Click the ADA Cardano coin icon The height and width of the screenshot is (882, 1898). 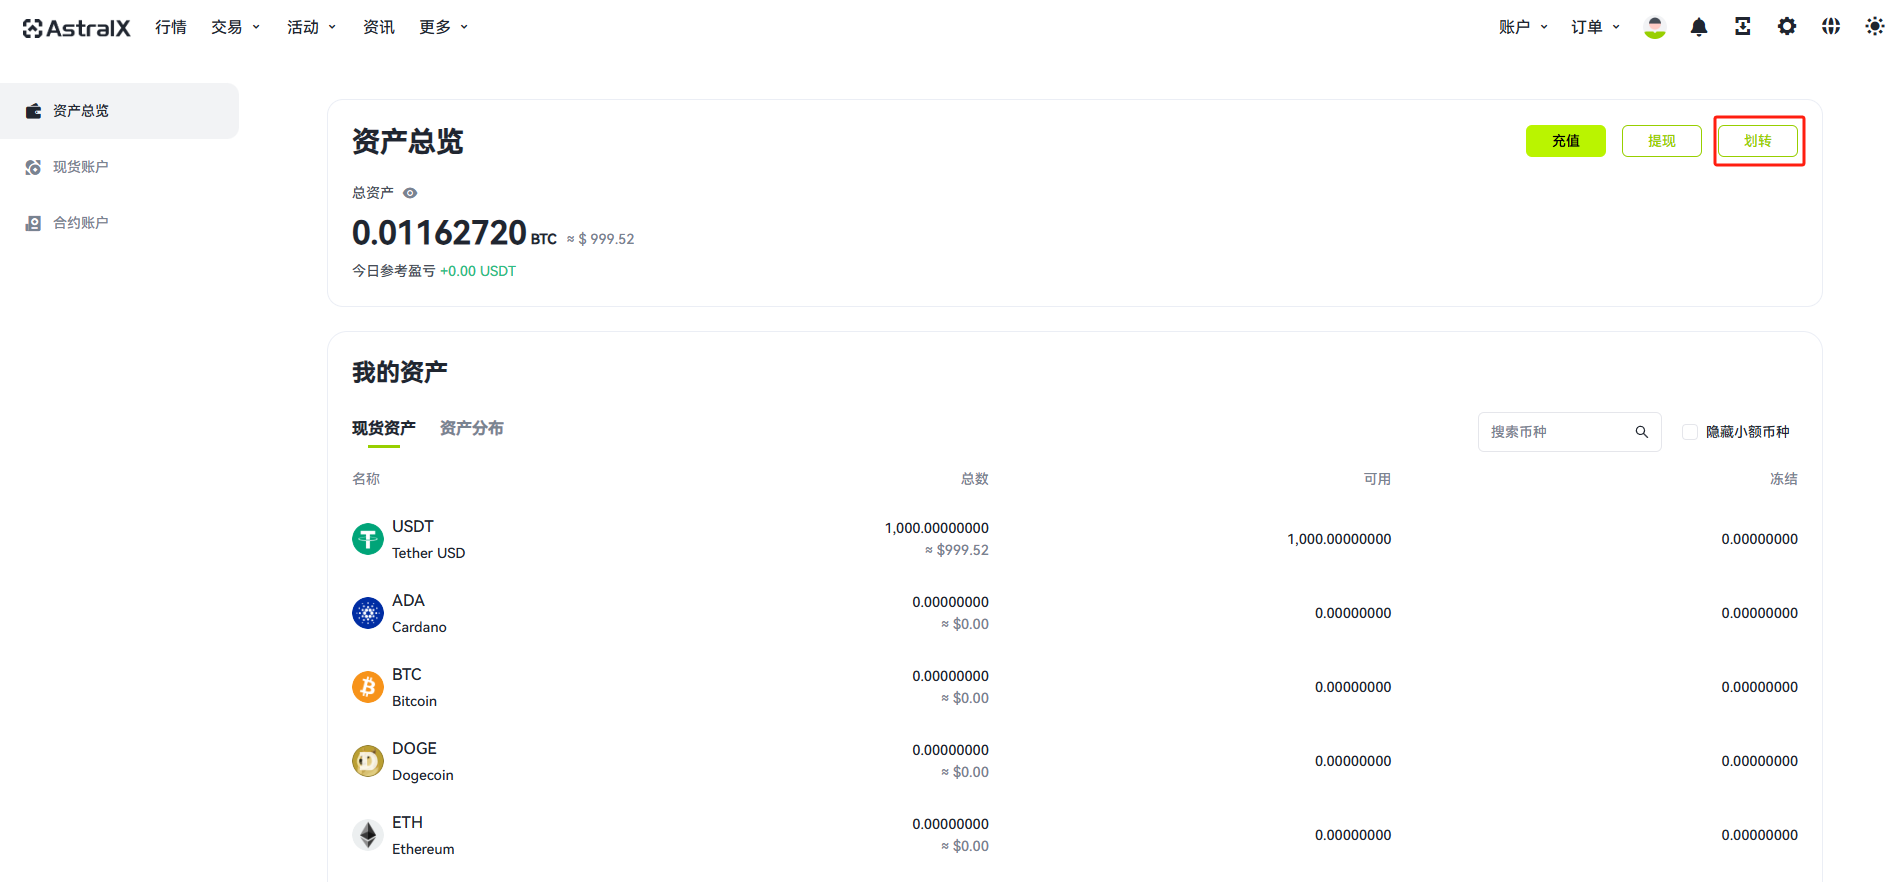(x=368, y=613)
